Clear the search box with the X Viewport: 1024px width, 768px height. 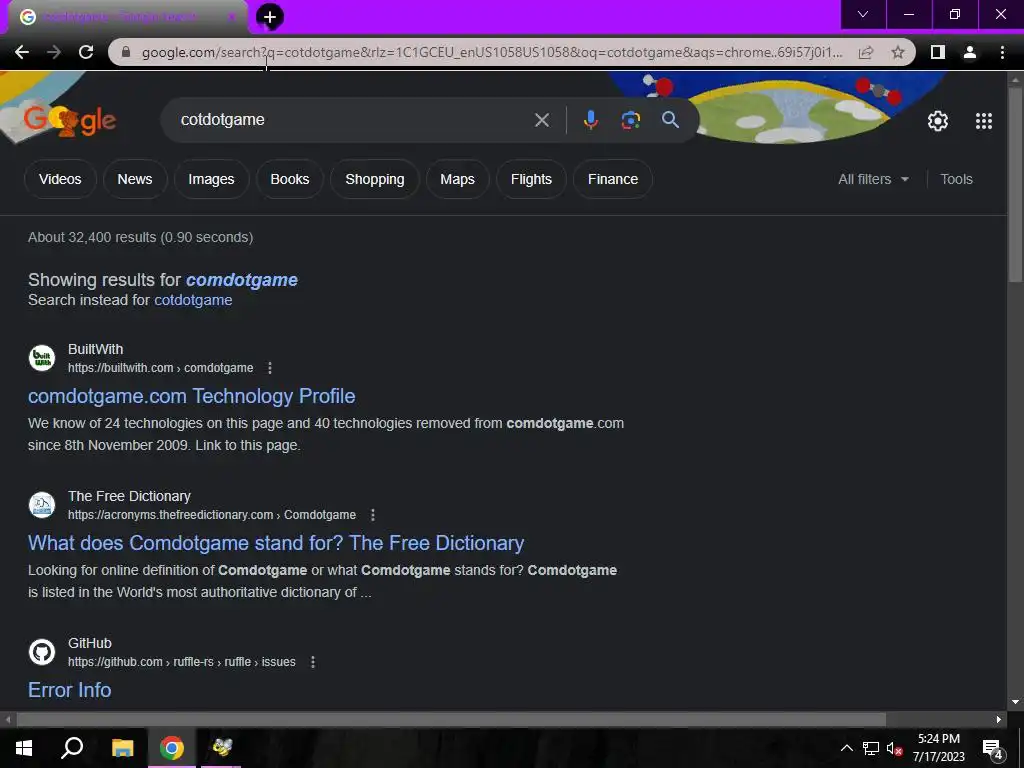coord(541,120)
